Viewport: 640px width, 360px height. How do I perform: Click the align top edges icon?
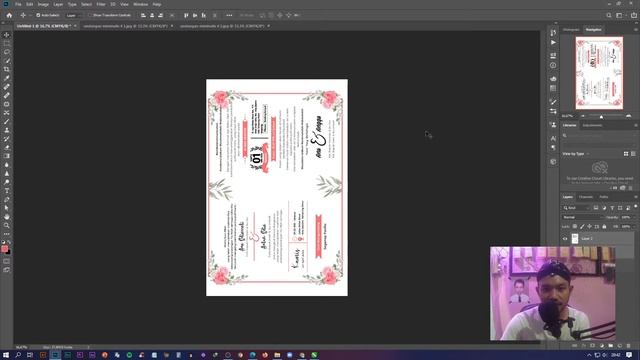pyautogui.click(x=186, y=15)
